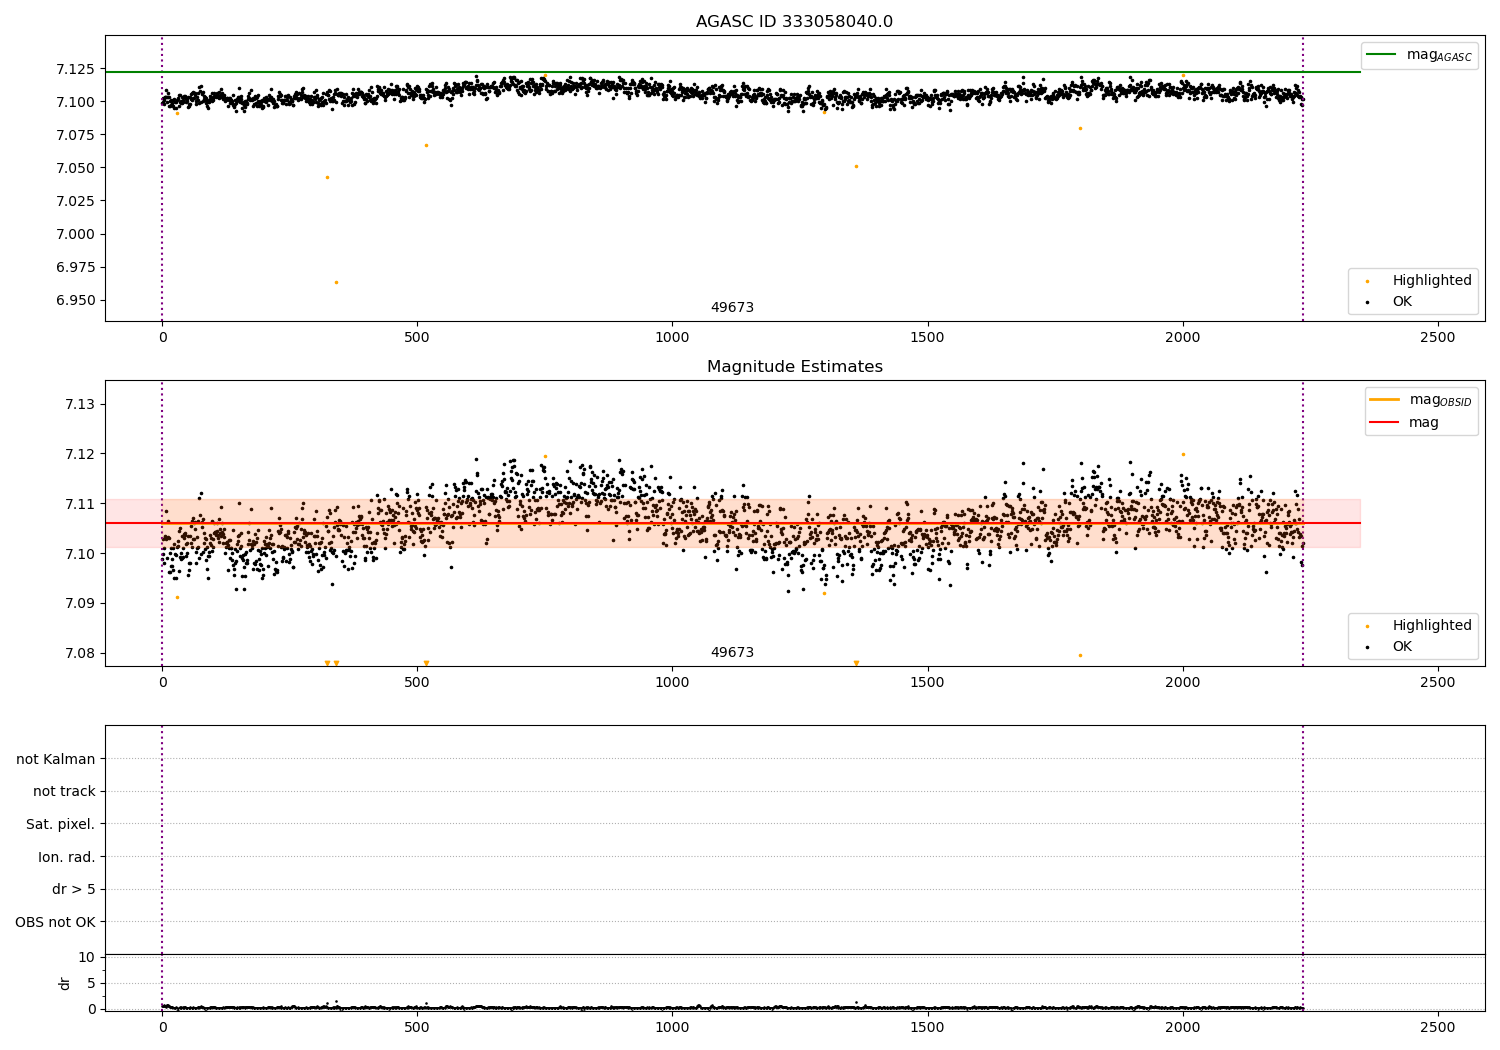Viewport: 1500px width, 1050px height.
Task: Click the 7.08 y-axis tick label
Action: (x=79, y=653)
